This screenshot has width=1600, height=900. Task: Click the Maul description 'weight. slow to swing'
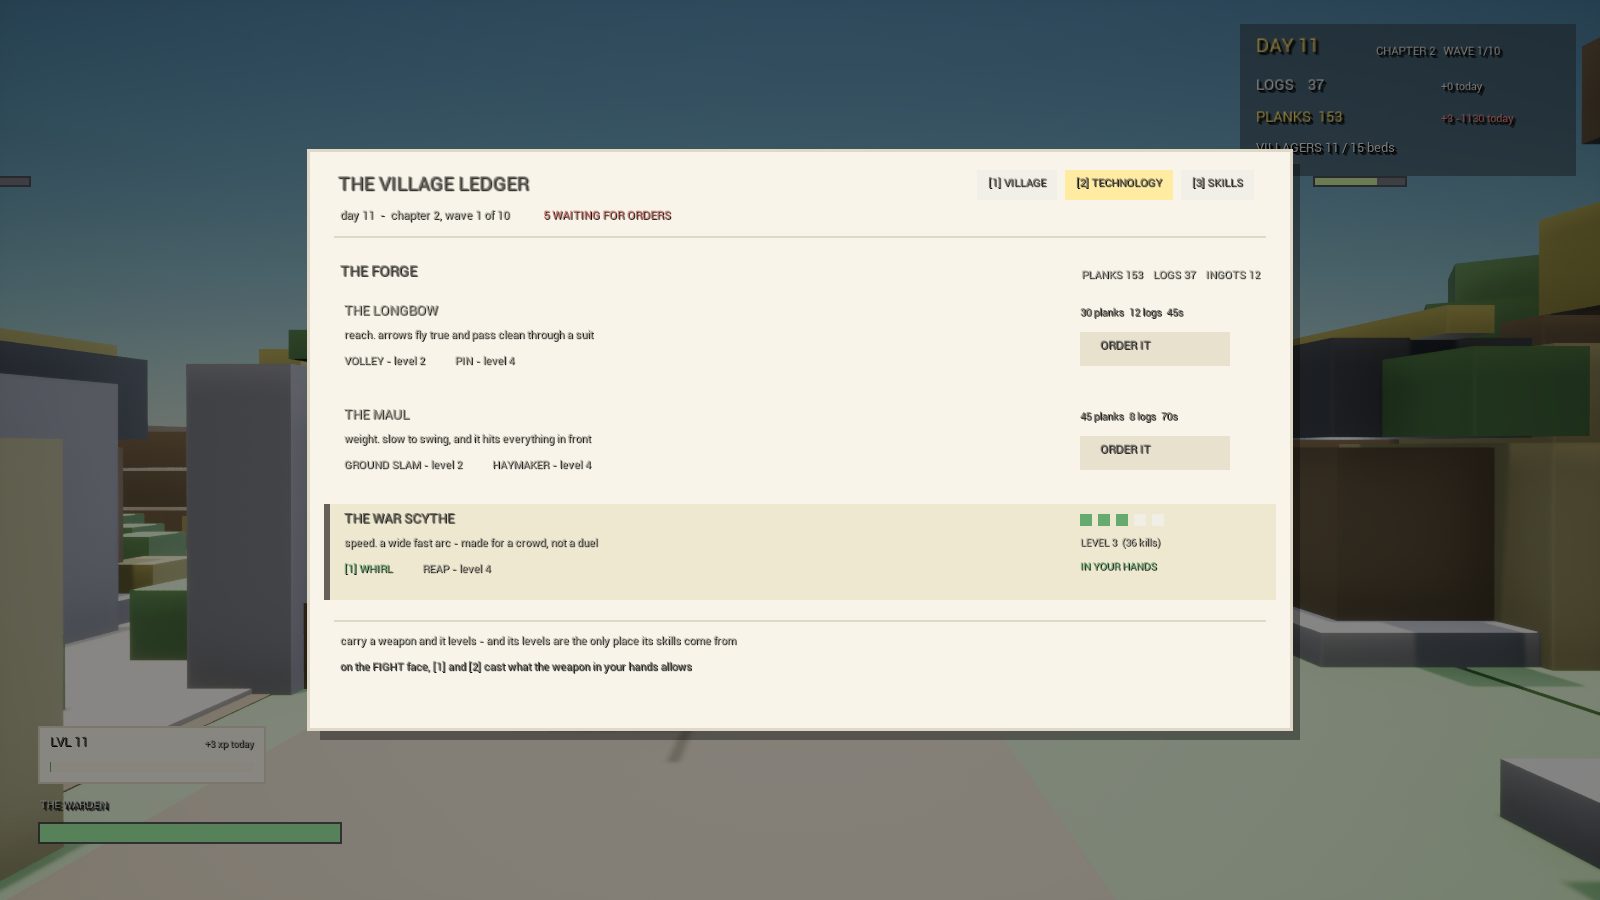pyautogui.click(x=468, y=440)
